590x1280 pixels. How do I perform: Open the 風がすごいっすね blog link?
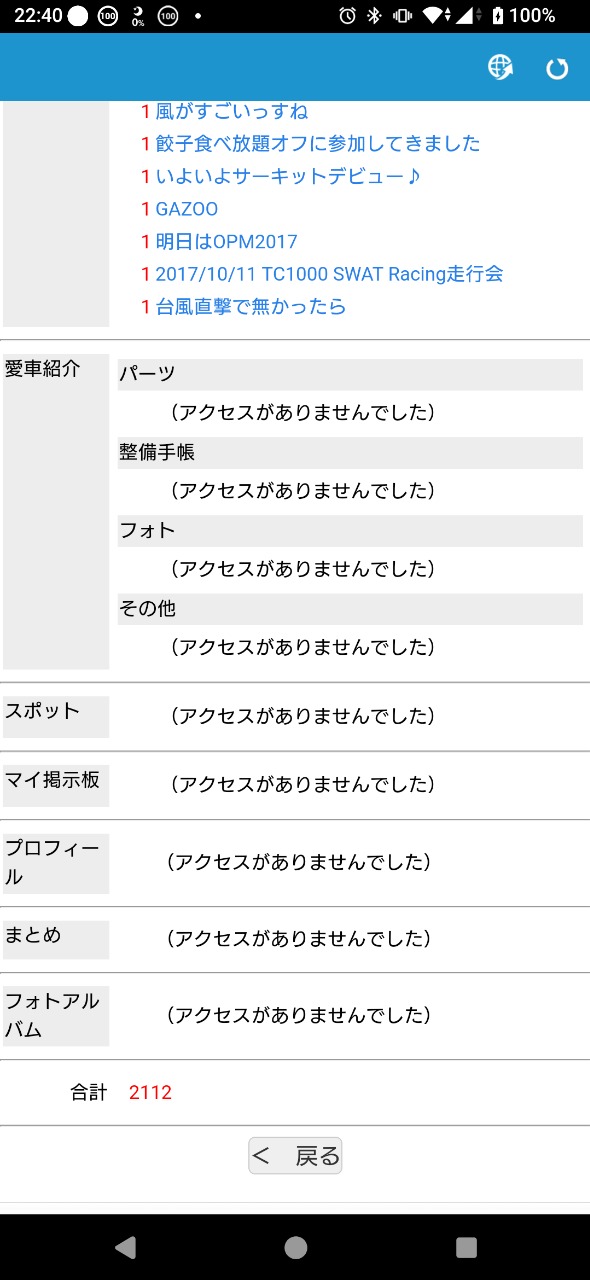coord(232,111)
